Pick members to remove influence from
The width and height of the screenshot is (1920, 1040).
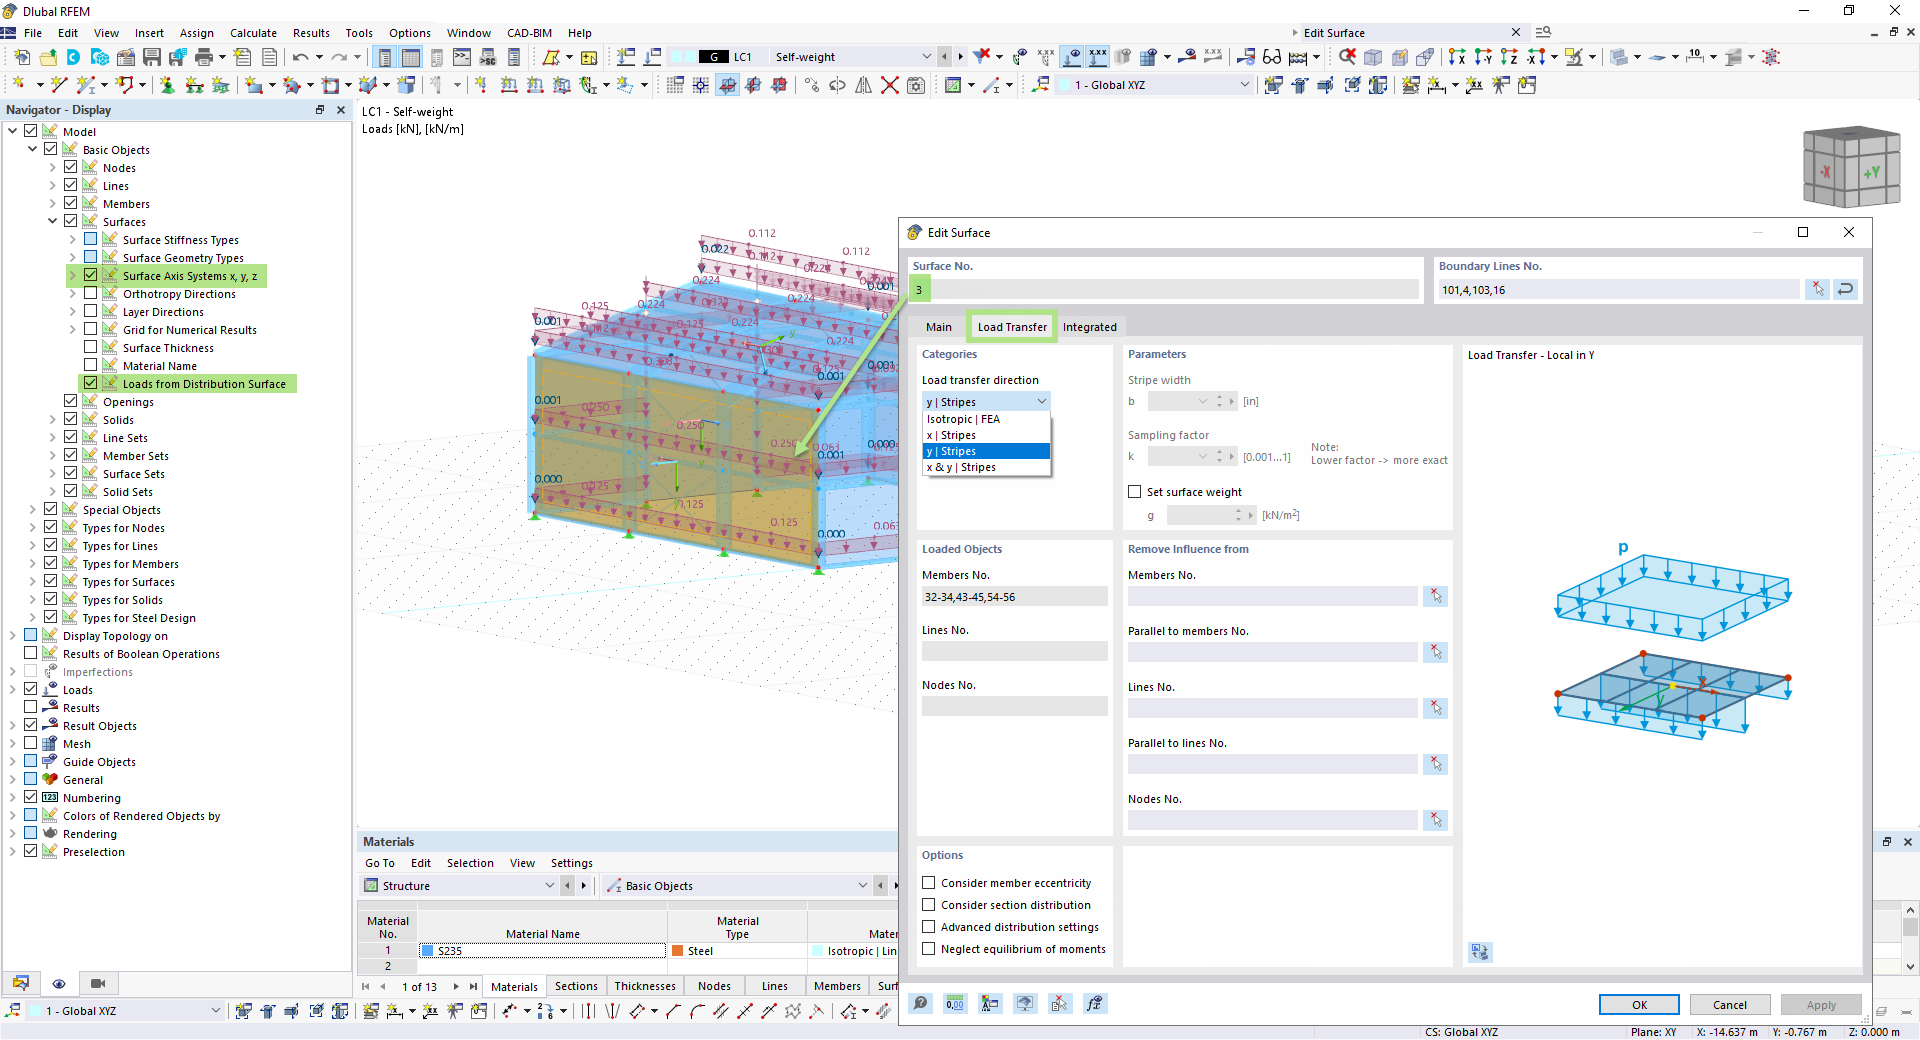1436,596
